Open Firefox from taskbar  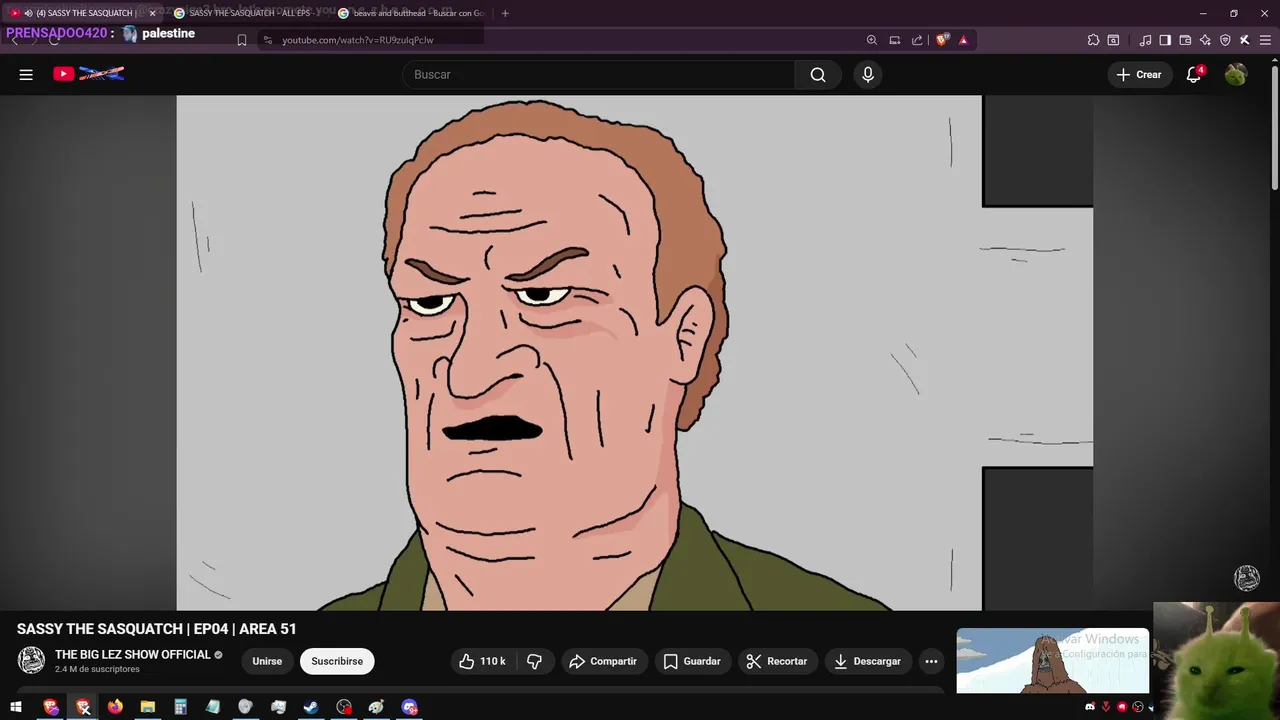pos(115,707)
